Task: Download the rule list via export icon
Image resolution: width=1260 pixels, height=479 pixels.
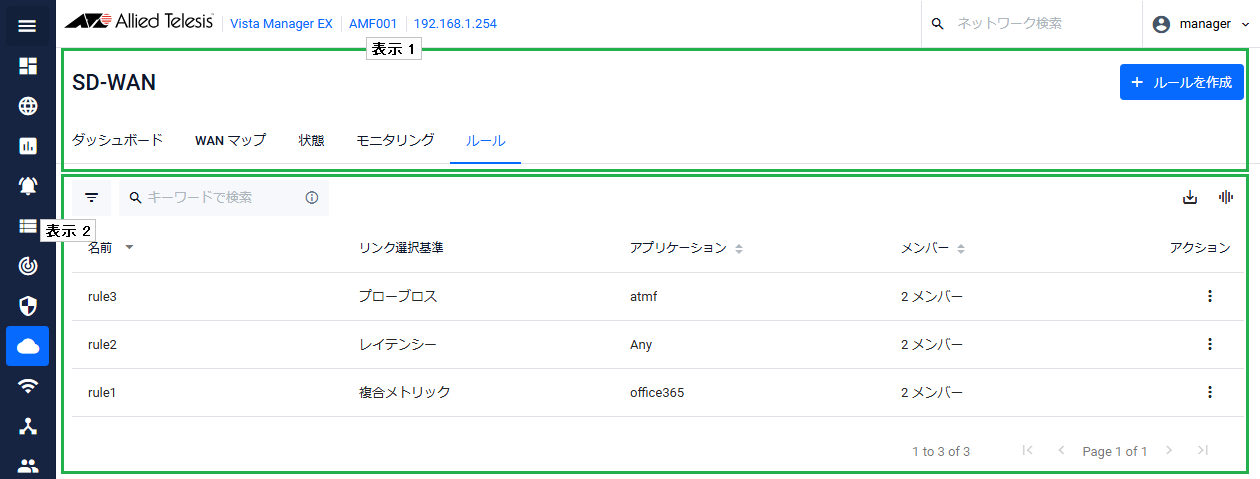Action: [x=1190, y=198]
